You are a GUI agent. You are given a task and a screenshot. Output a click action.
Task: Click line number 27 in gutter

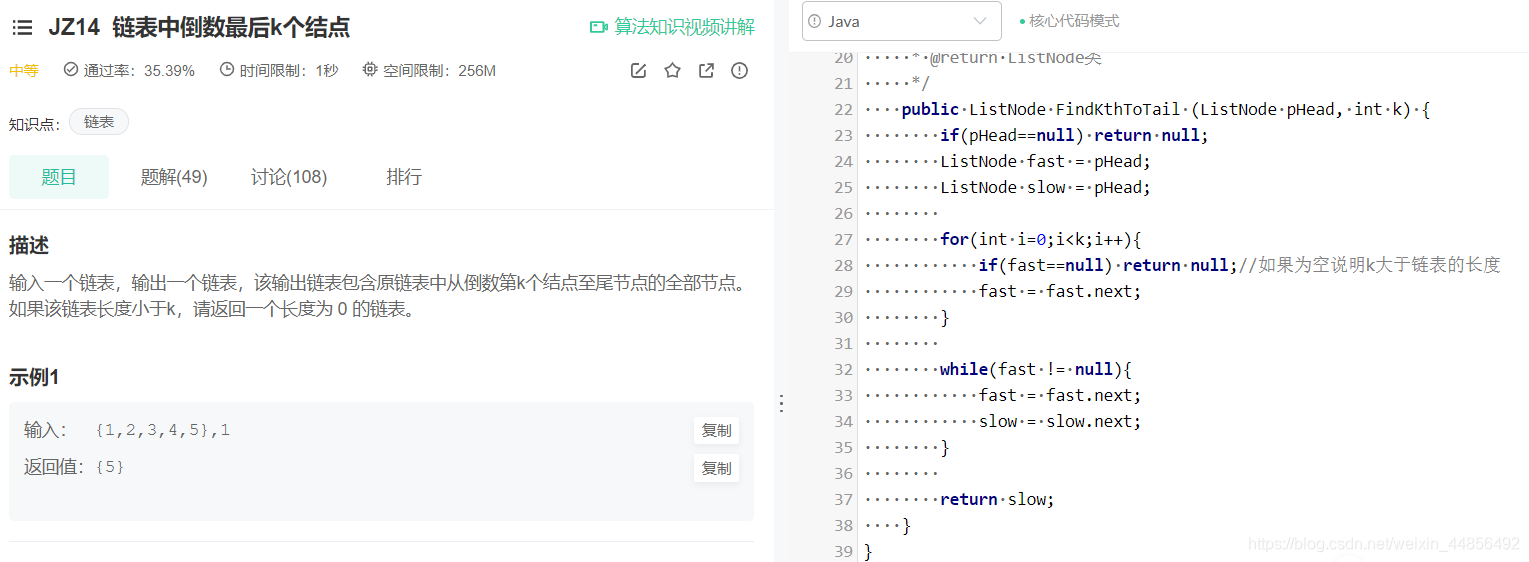(842, 240)
